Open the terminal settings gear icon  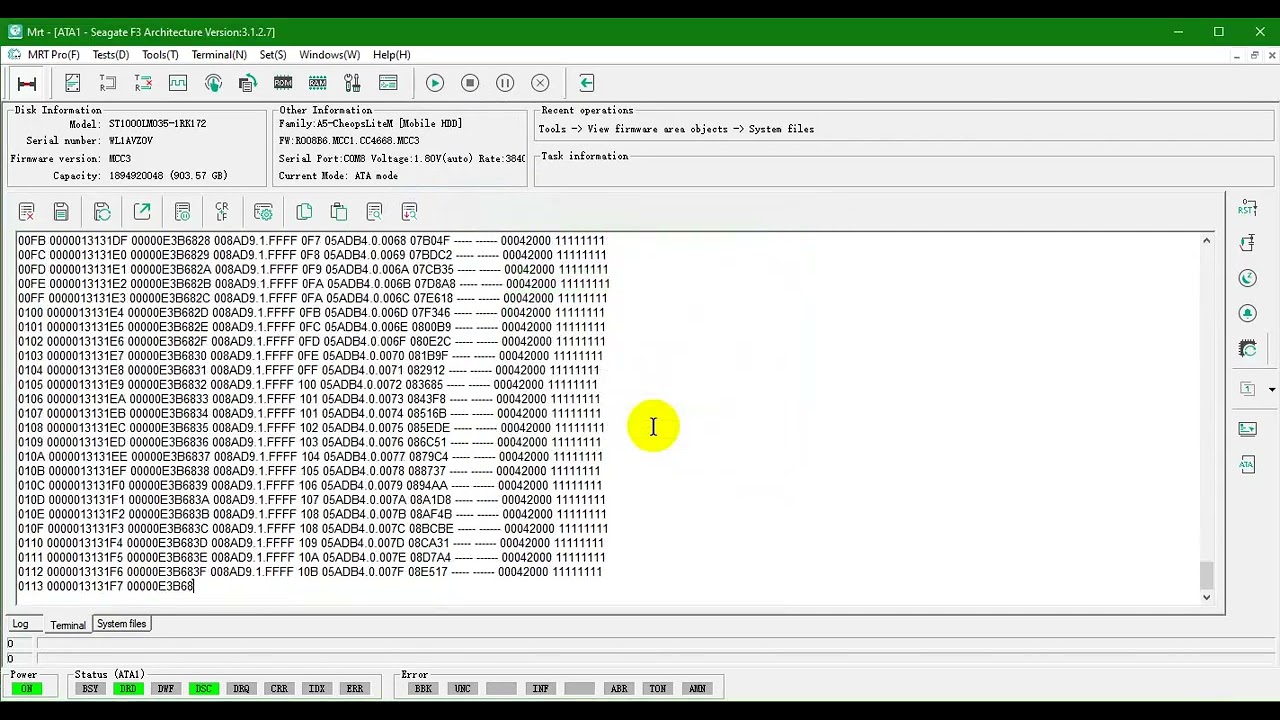click(x=263, y=212)
